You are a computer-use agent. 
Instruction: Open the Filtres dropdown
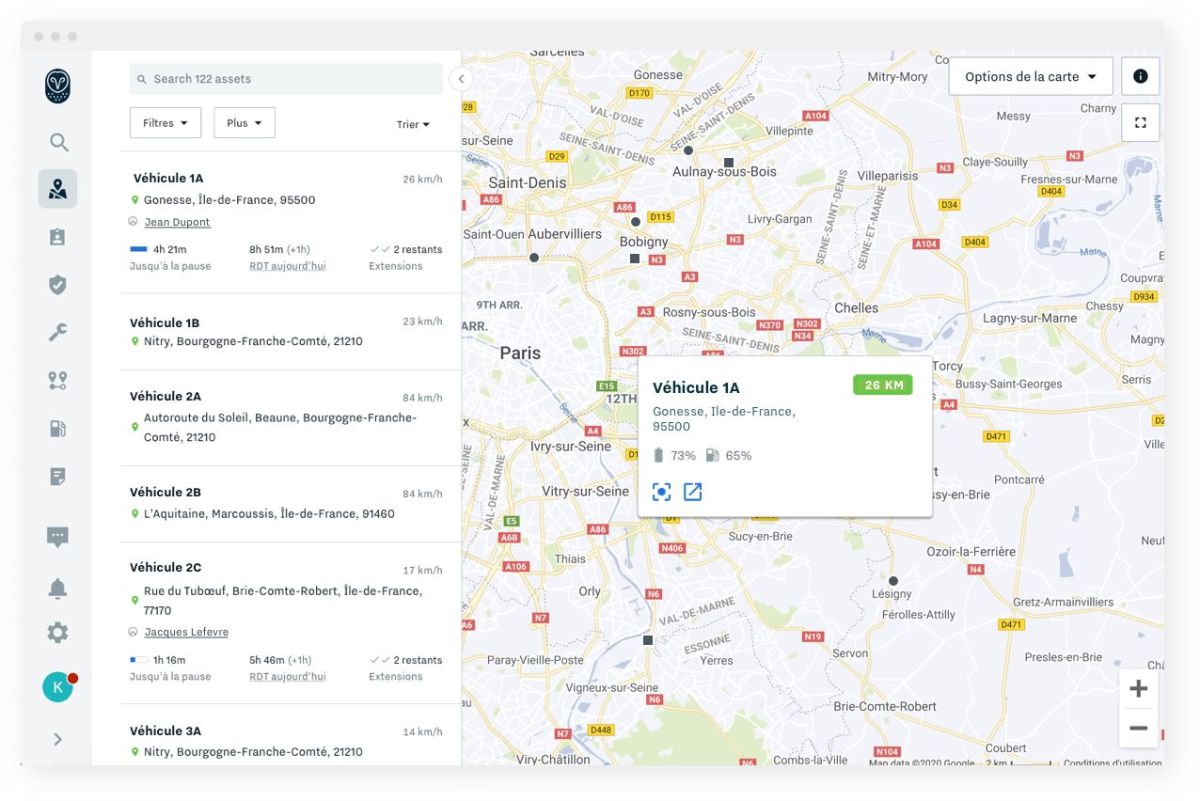165,123
